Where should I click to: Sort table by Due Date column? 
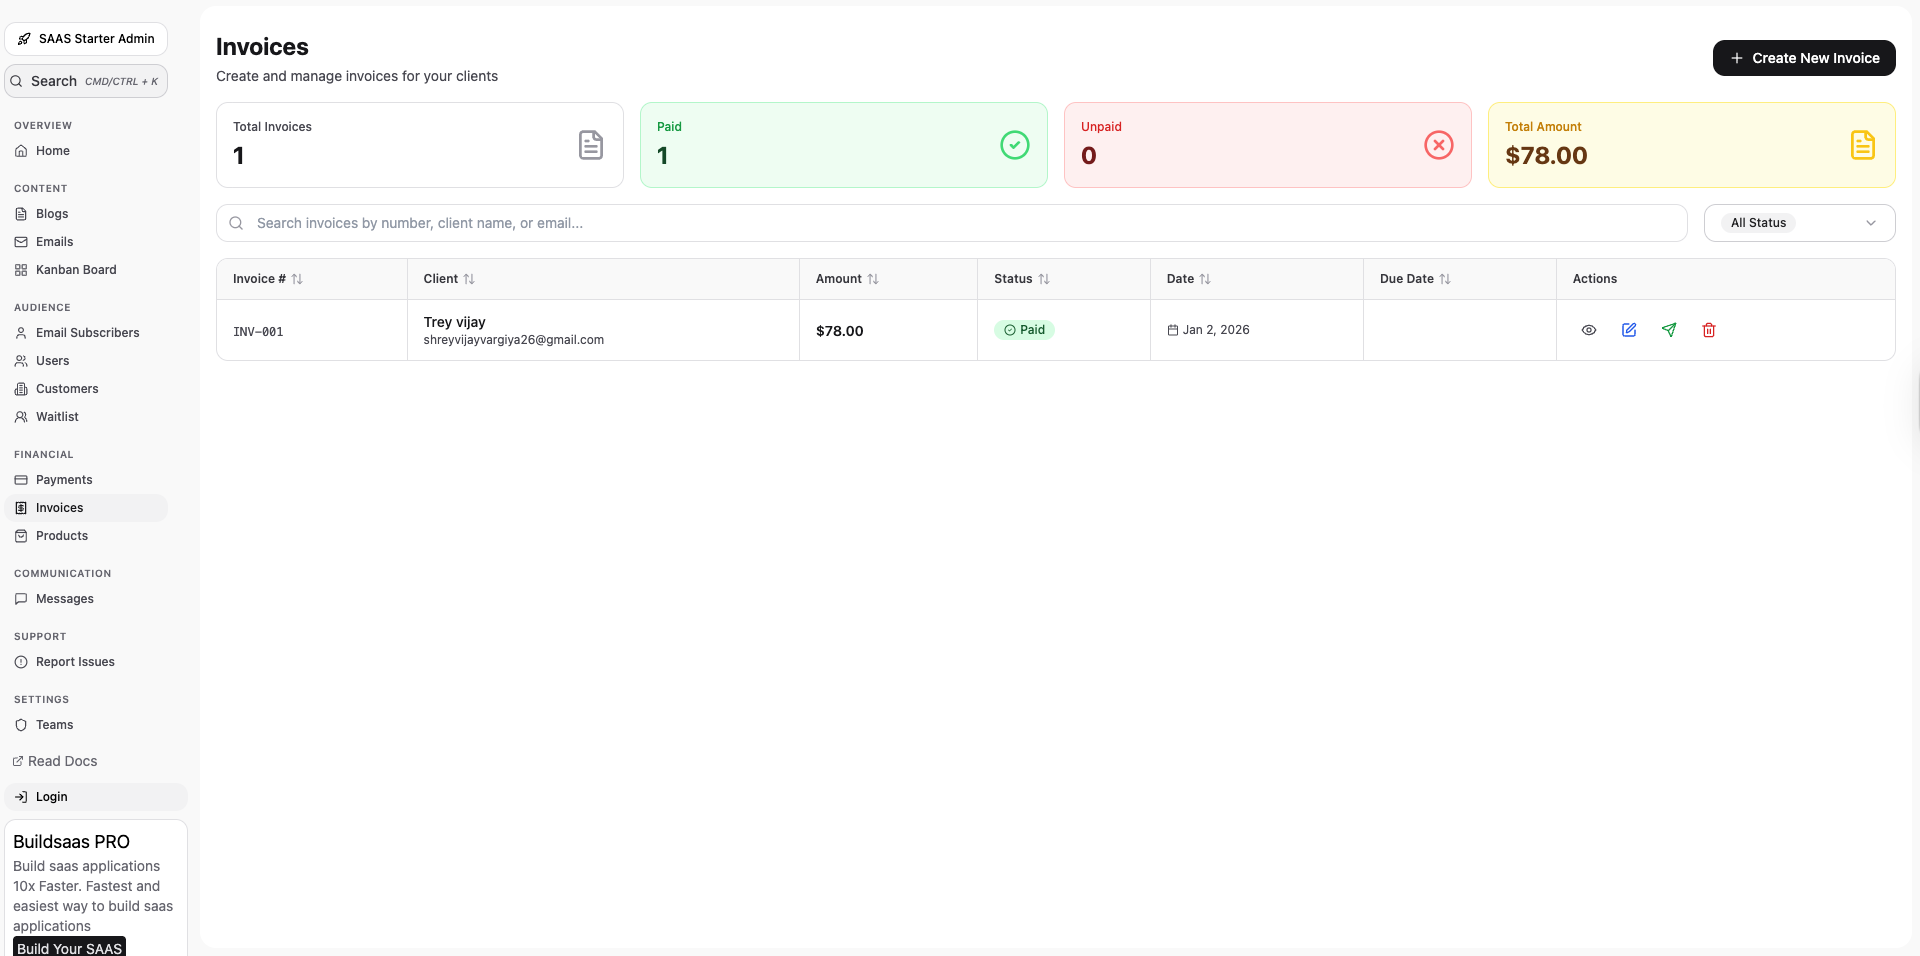(1445, 279)
